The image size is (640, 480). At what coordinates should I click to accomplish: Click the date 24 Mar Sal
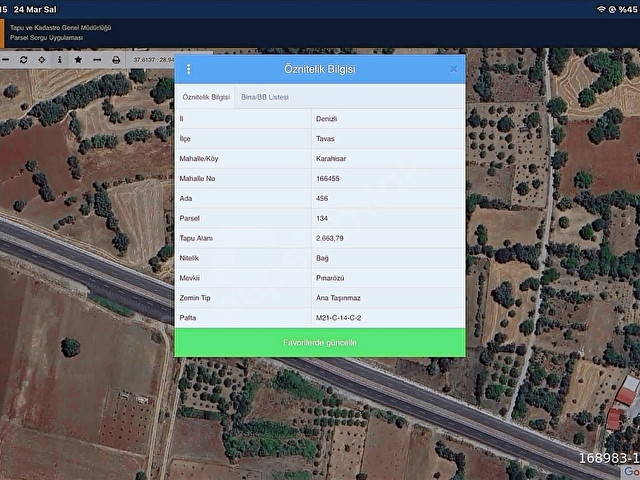35,9
